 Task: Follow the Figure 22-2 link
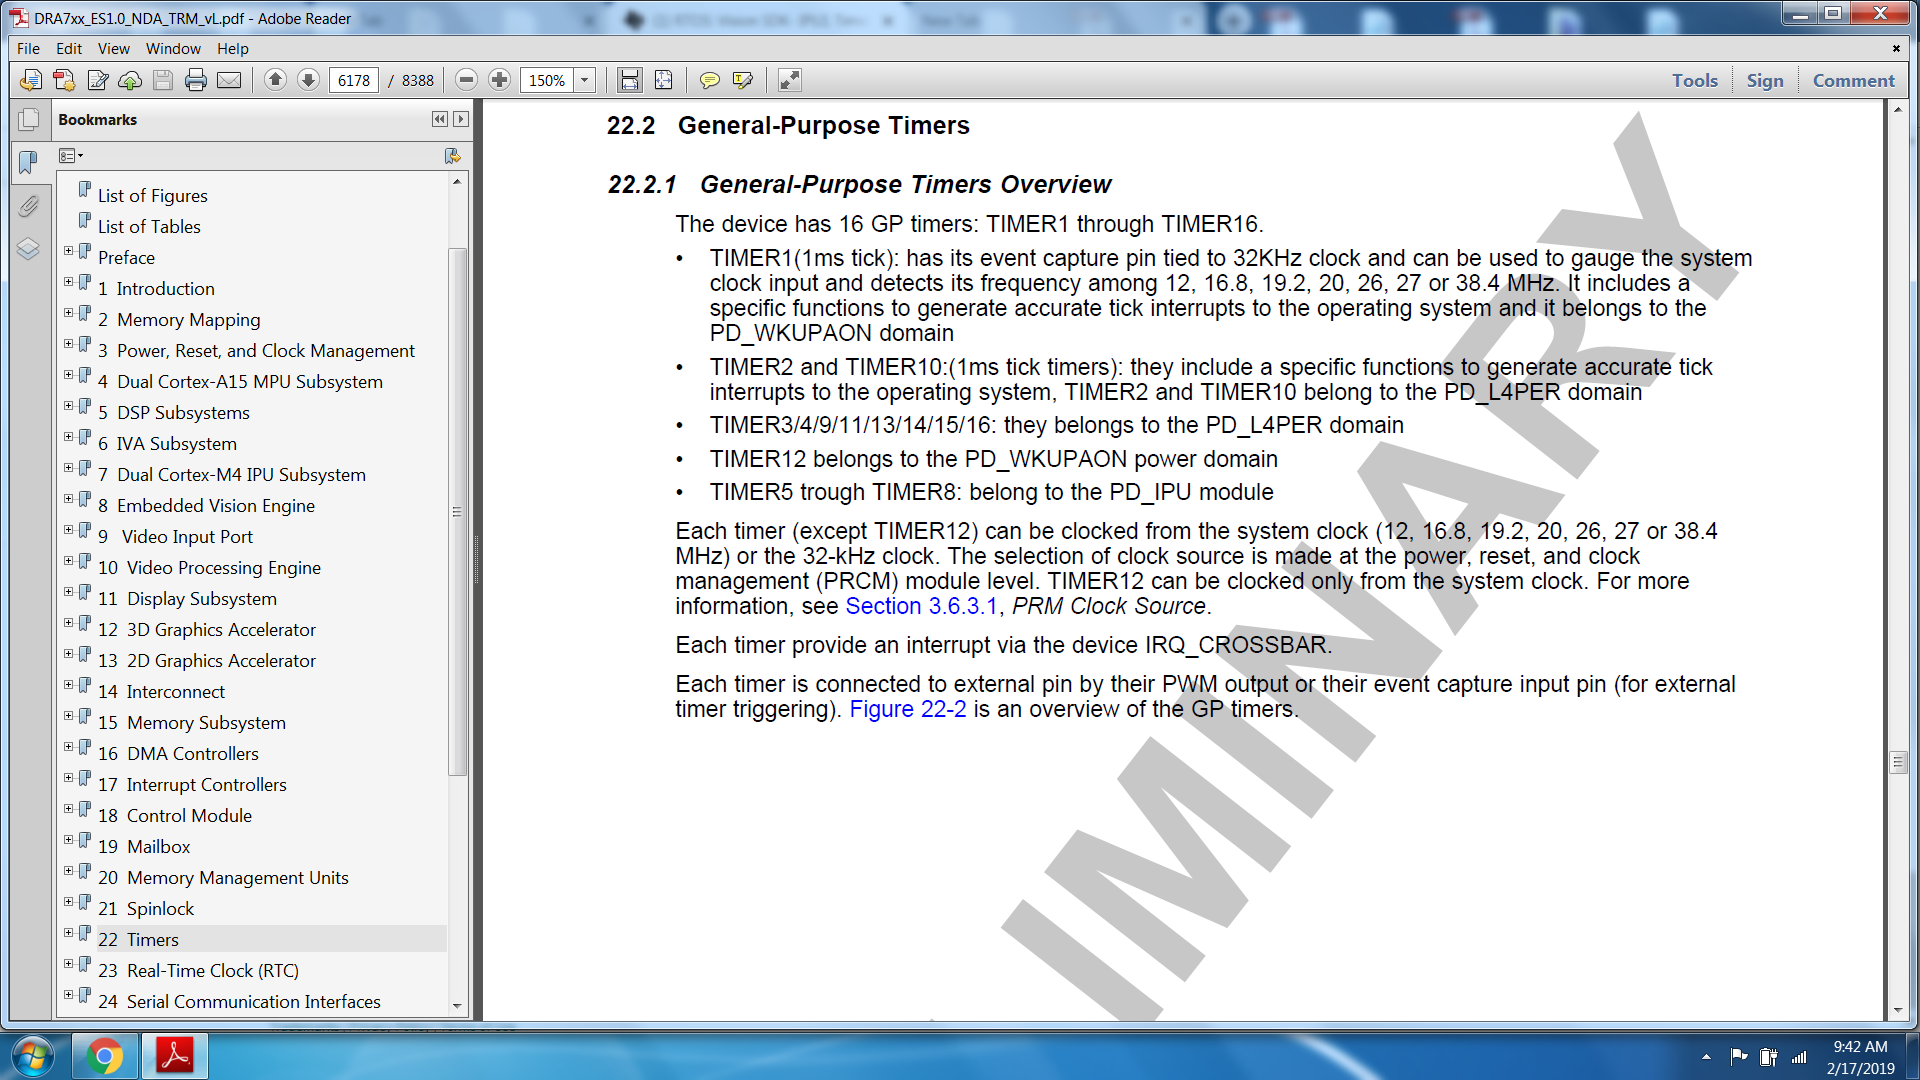(x=908, y=709)
